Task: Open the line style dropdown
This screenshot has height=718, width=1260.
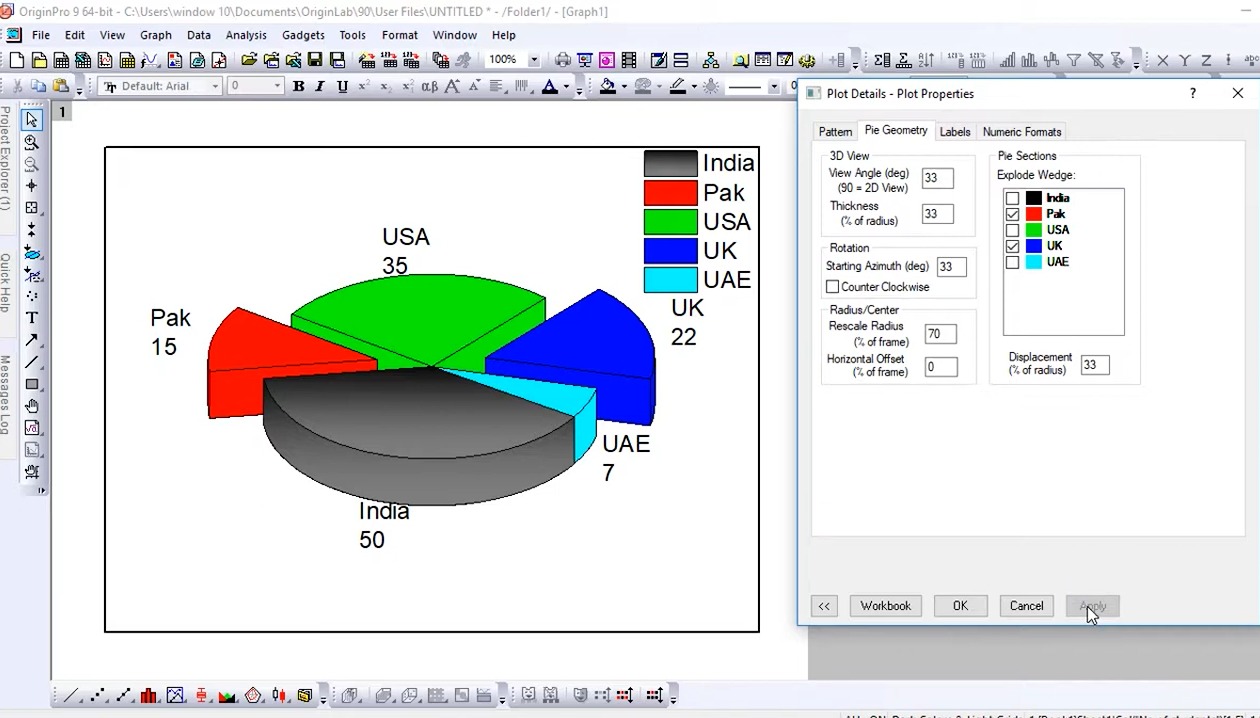Action: [774, 87]
